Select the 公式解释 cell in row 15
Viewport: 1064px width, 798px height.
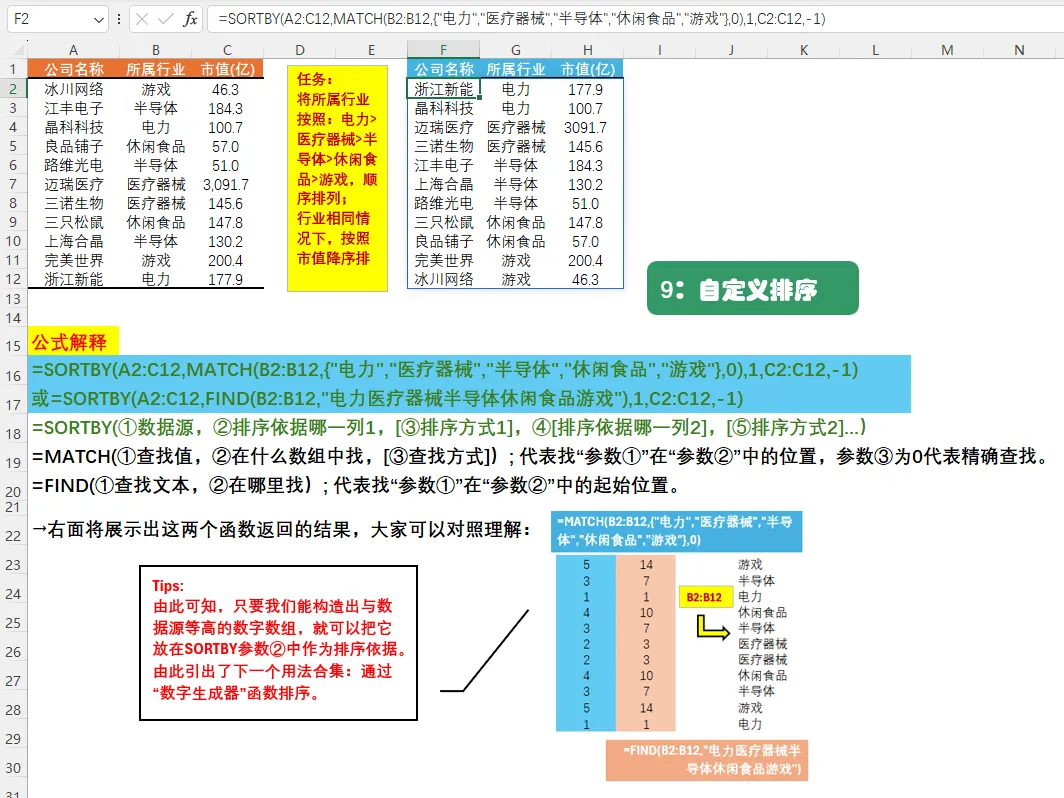pyautogui.click(x=73, y=341)
